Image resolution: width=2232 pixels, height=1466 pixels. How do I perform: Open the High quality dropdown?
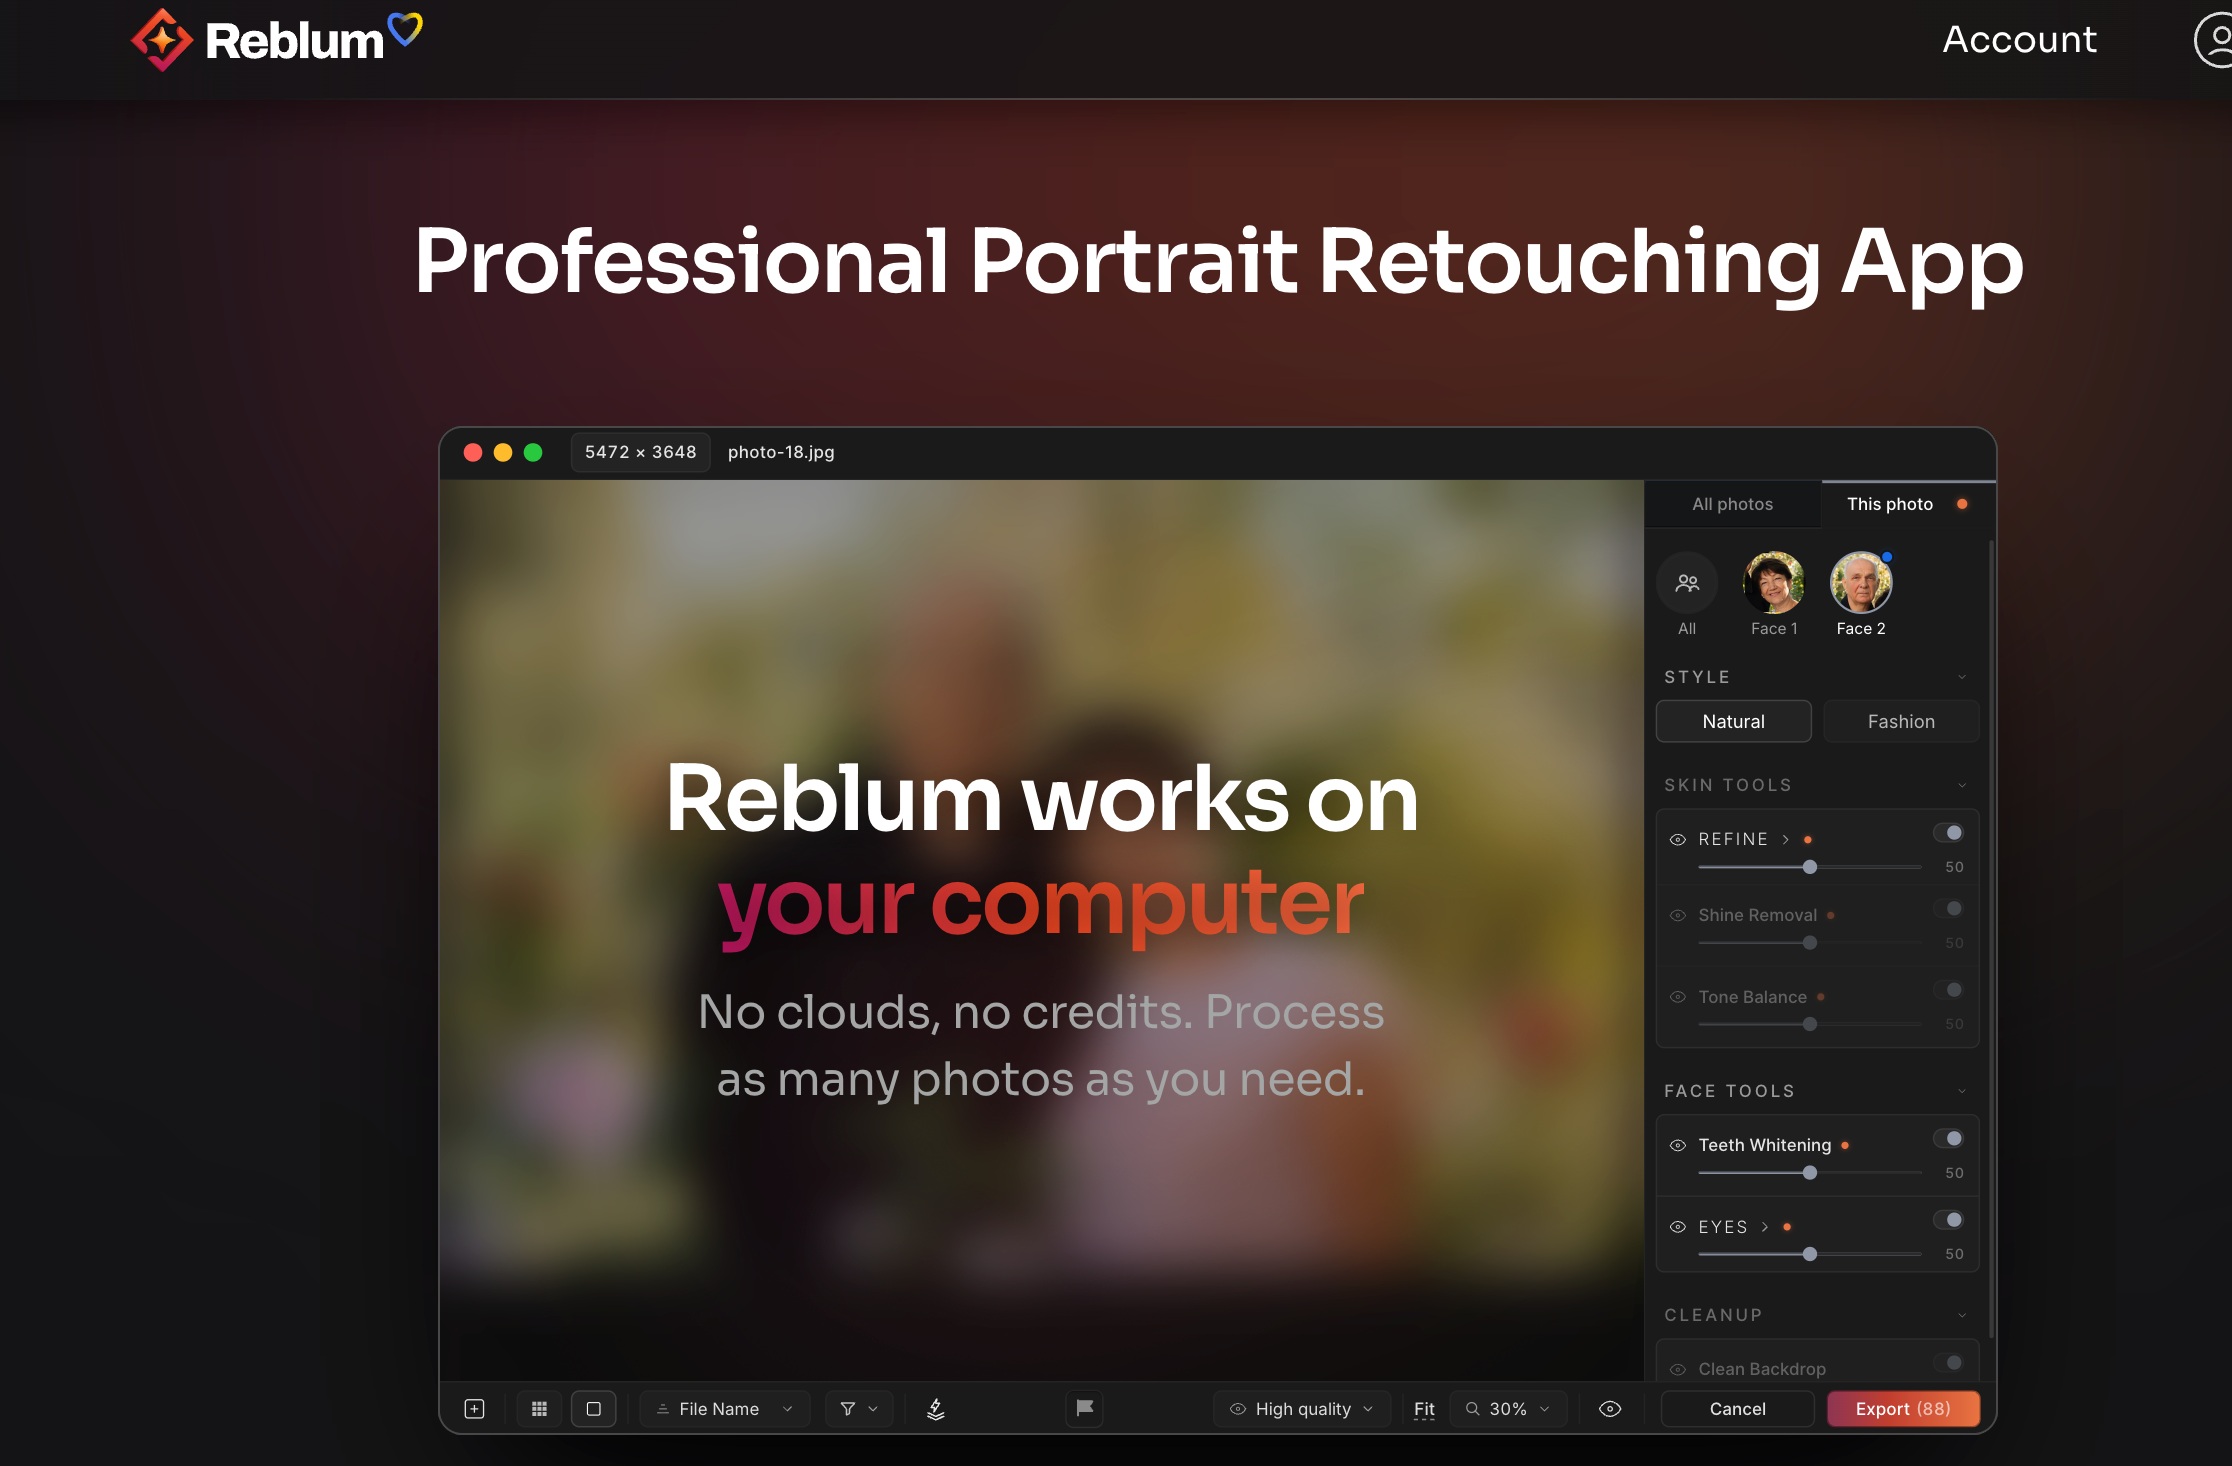[x=1302, y=1409]
